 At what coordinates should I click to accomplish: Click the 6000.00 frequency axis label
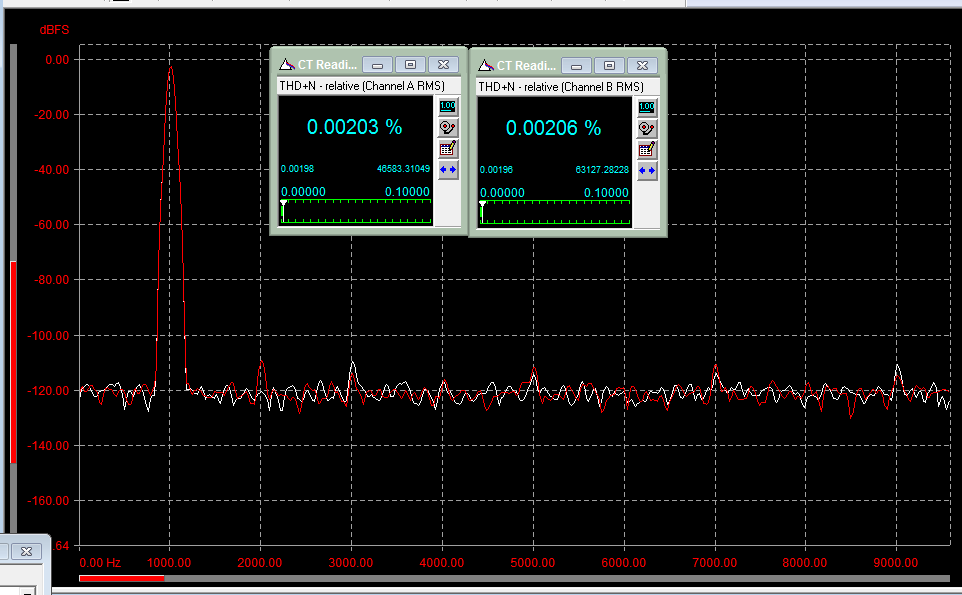click(623, 563)
